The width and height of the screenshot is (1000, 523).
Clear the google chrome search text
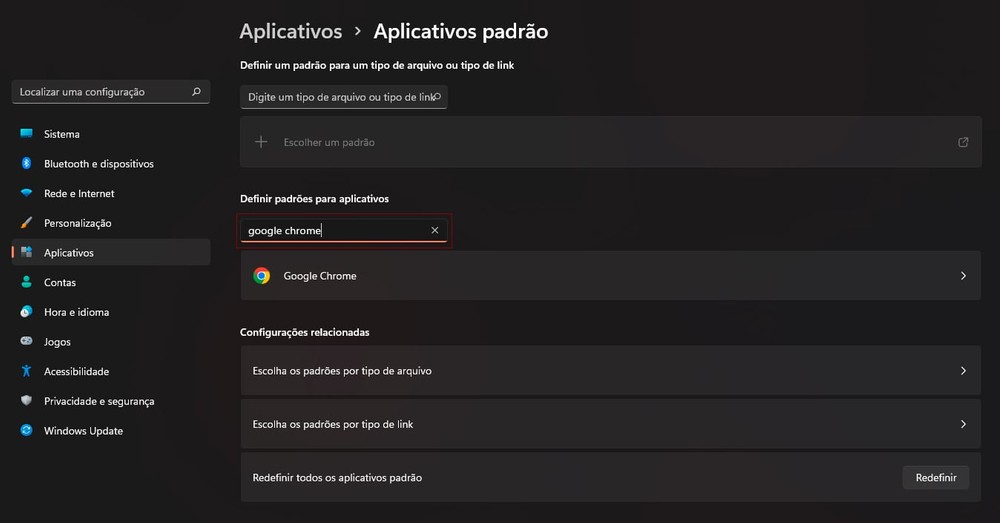[435, 231]
